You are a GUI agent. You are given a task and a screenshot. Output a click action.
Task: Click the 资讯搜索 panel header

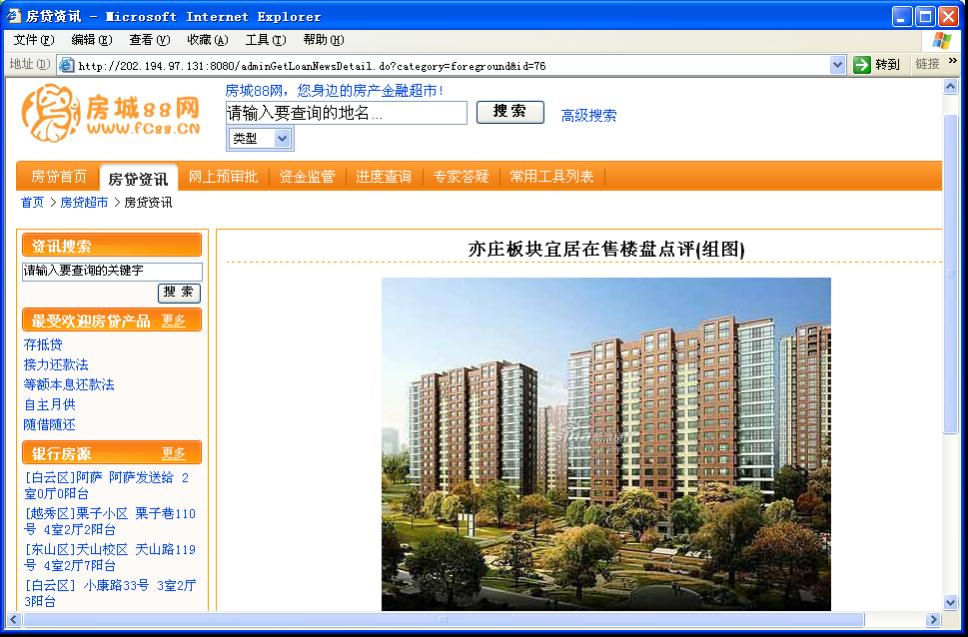112,245
